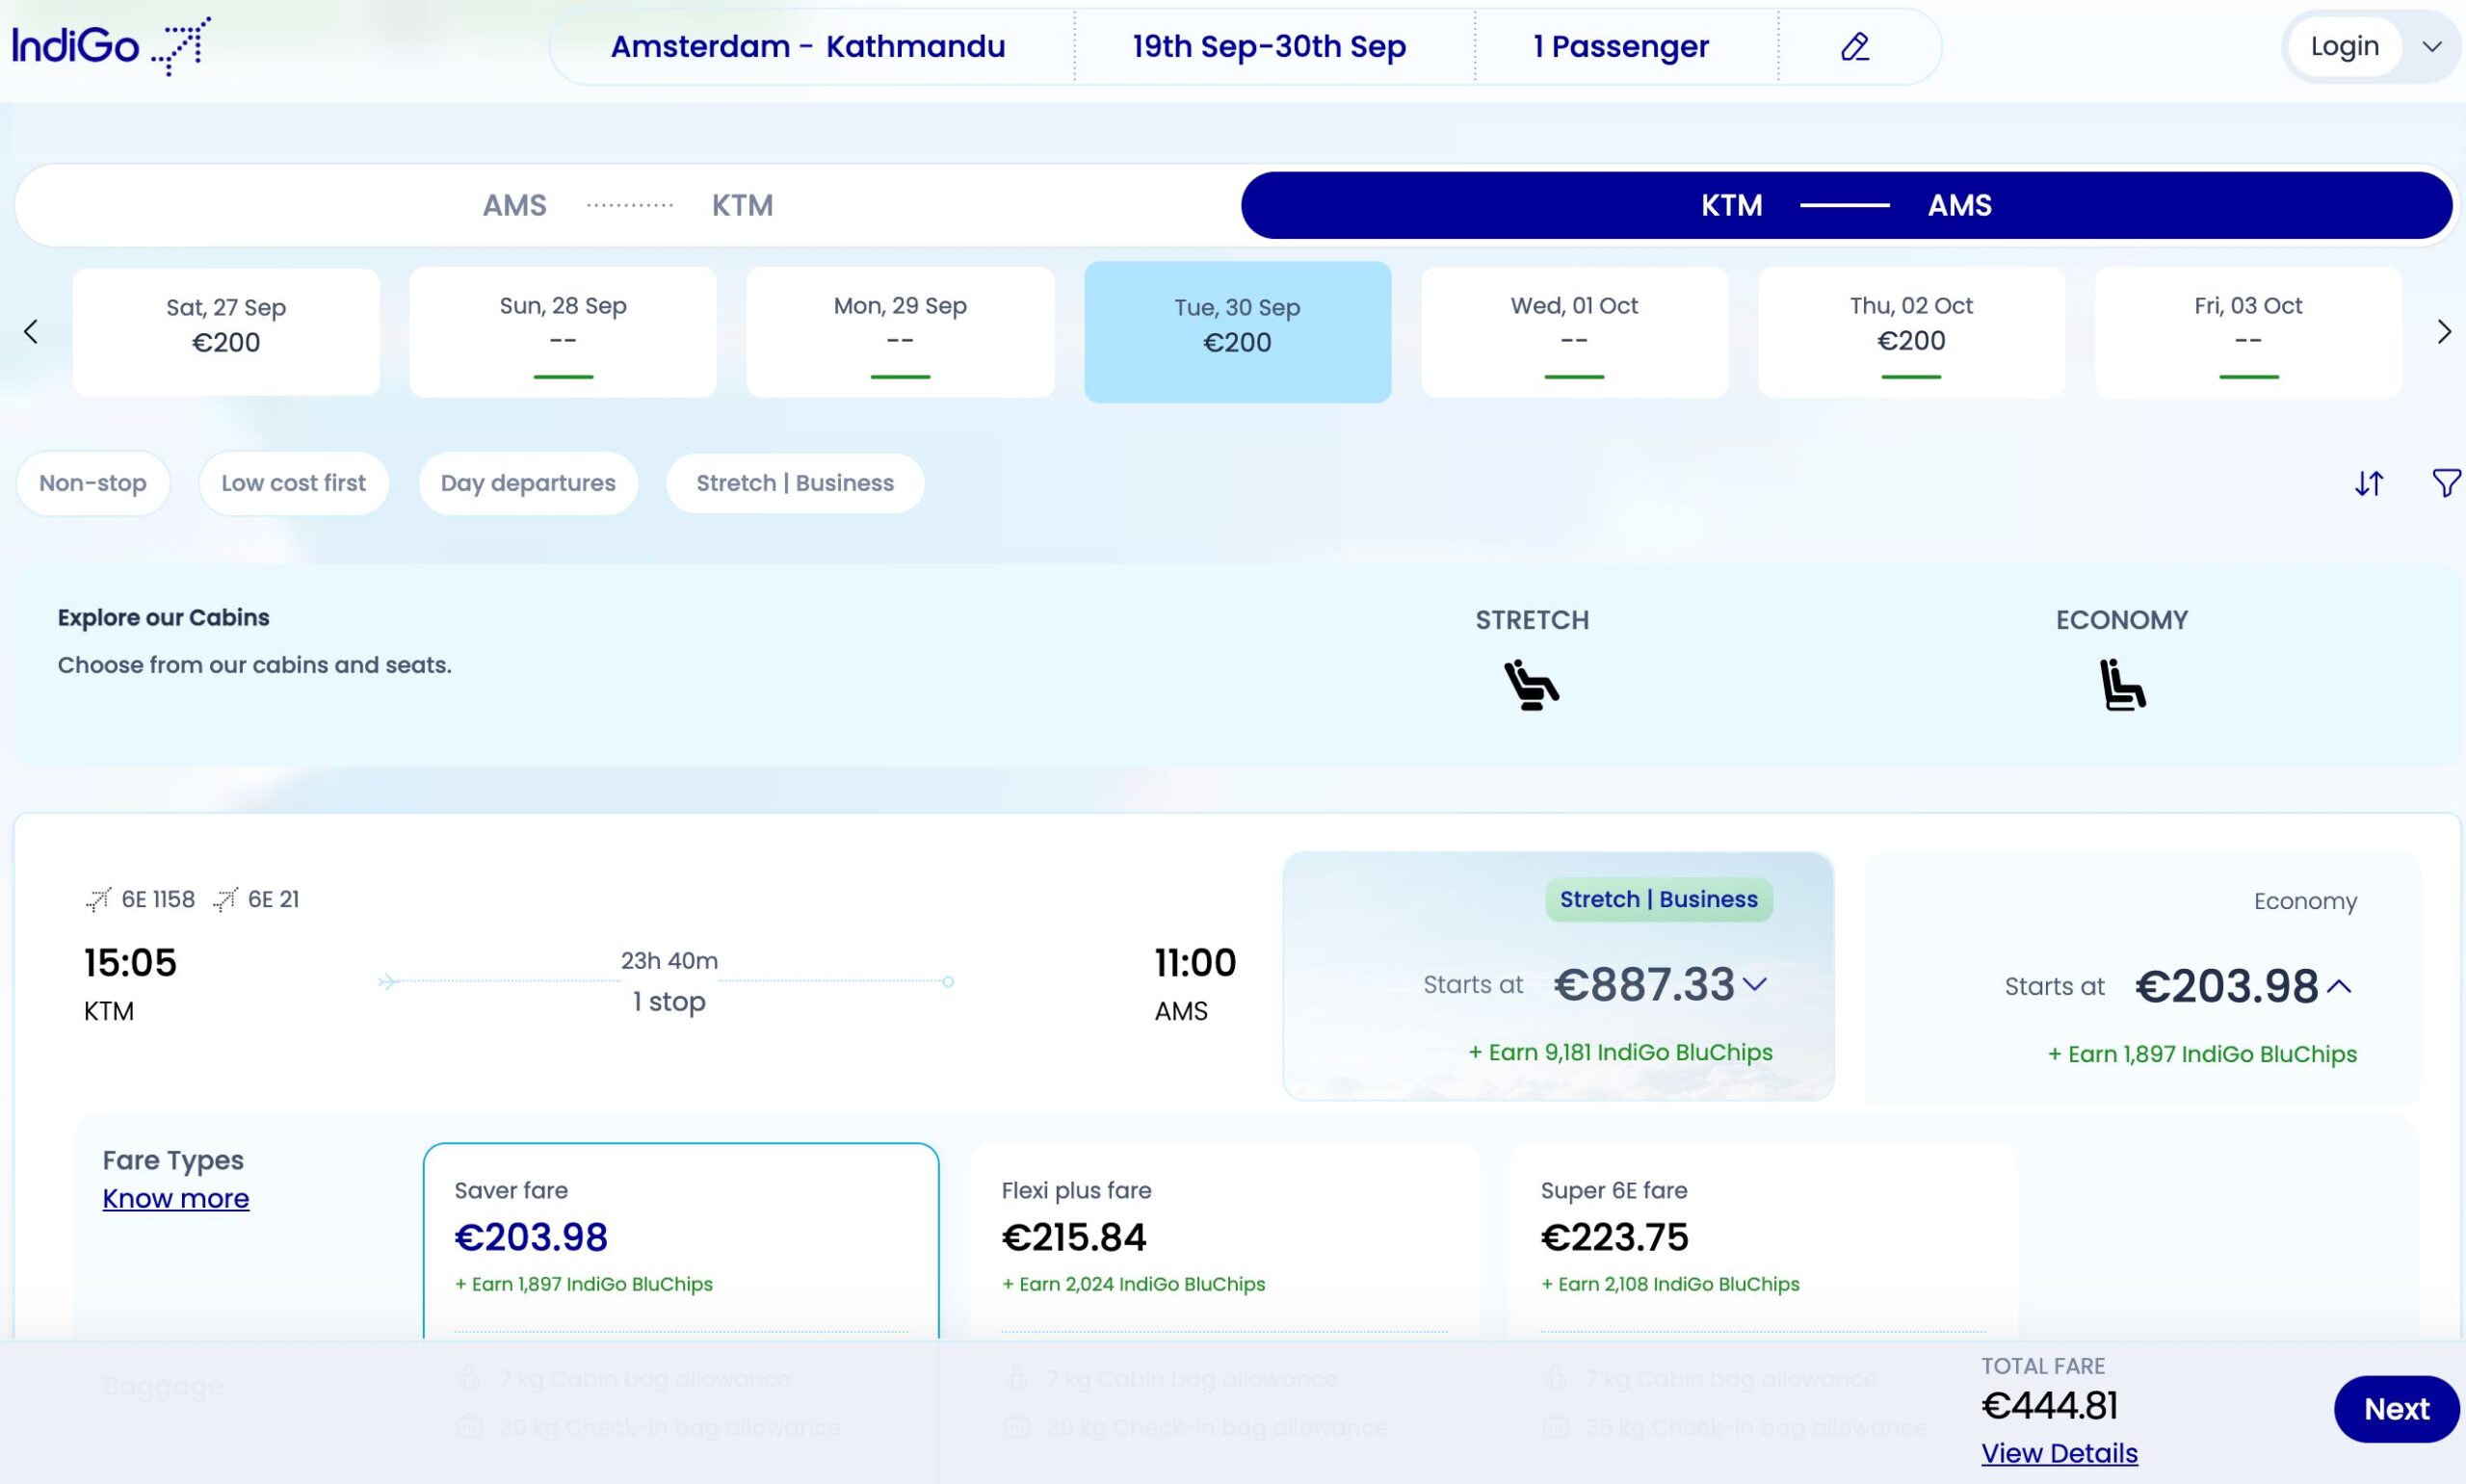Go to previous dates arrow
2466x1484 pixels.
pyautogui.click(x=31, y=332)
